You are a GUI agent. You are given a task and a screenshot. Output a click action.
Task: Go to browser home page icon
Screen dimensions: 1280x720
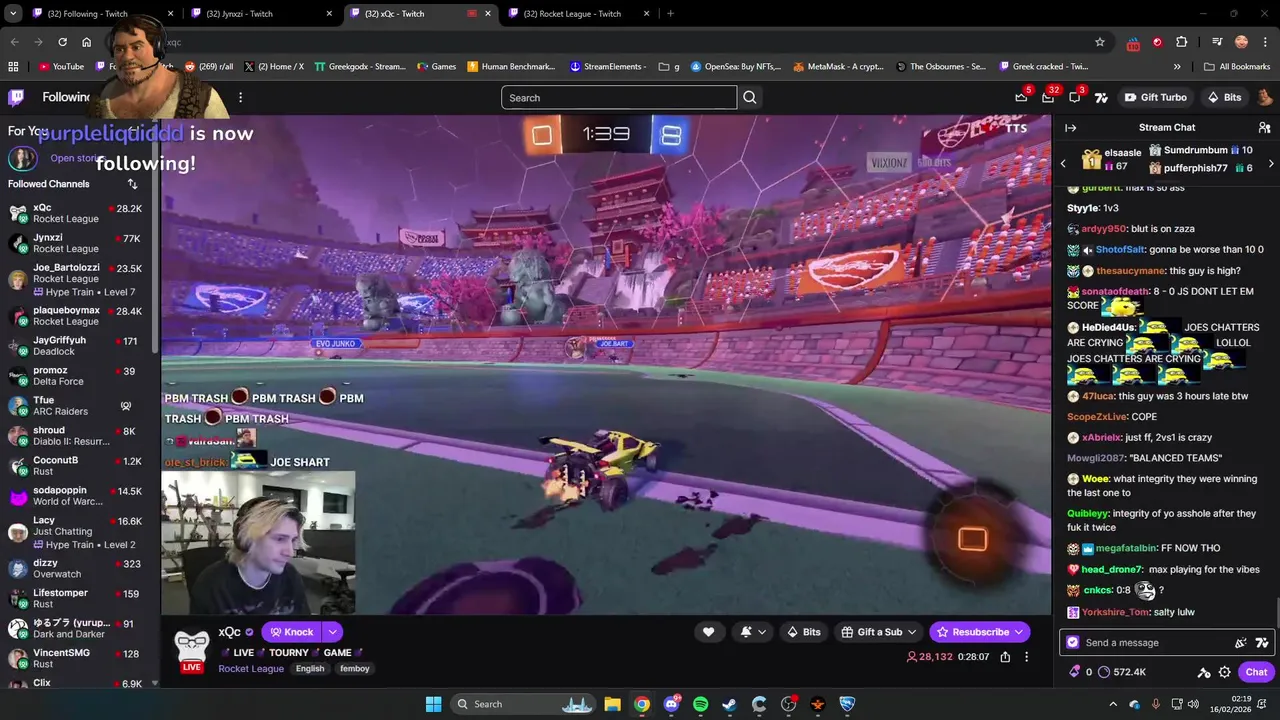[87, 42]
